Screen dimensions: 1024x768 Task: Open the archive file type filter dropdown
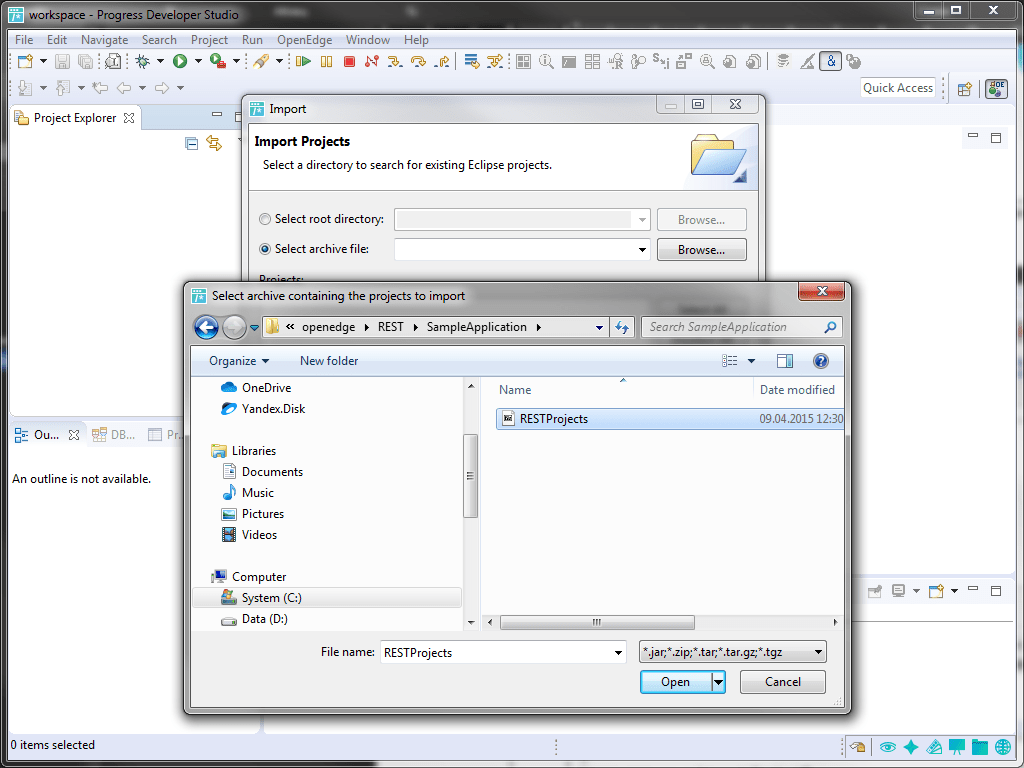click(x=818, y=652)
